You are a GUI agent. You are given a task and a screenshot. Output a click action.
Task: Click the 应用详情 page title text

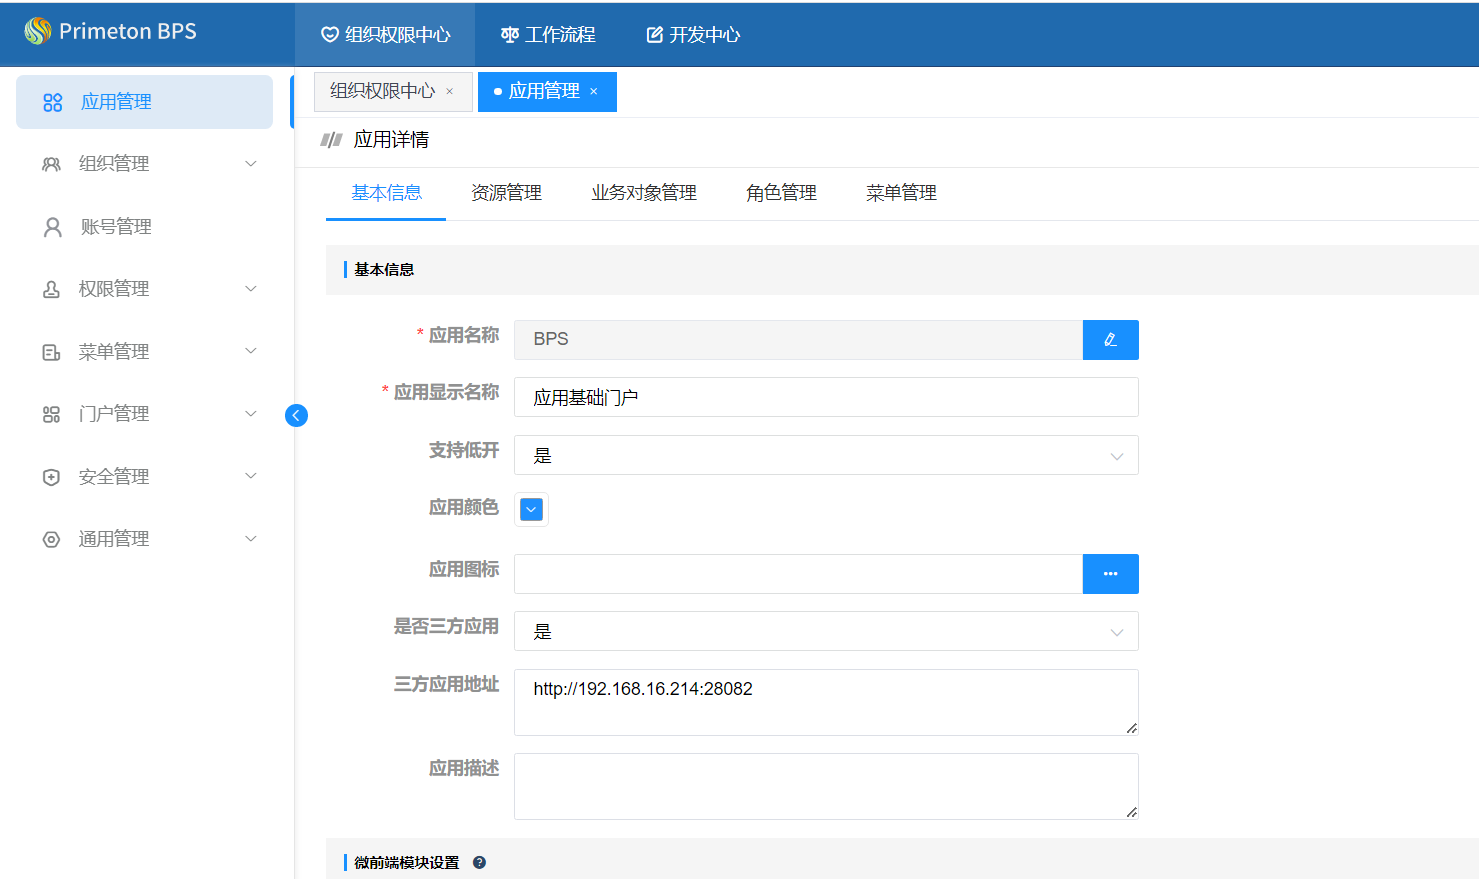[391, 140]
